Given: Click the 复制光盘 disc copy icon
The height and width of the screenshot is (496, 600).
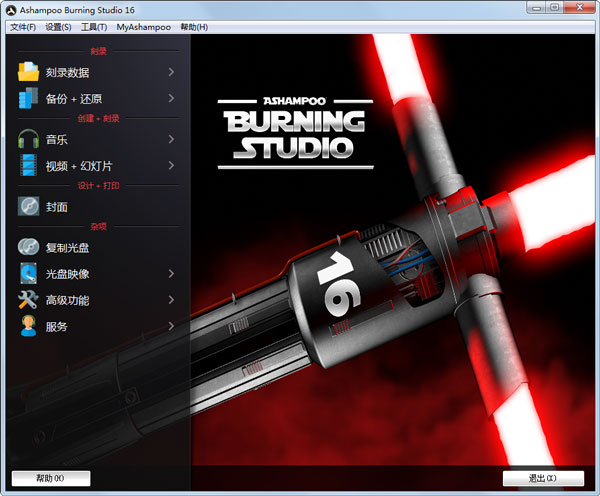Looking at the screenshot, I should tap(28, 247).
